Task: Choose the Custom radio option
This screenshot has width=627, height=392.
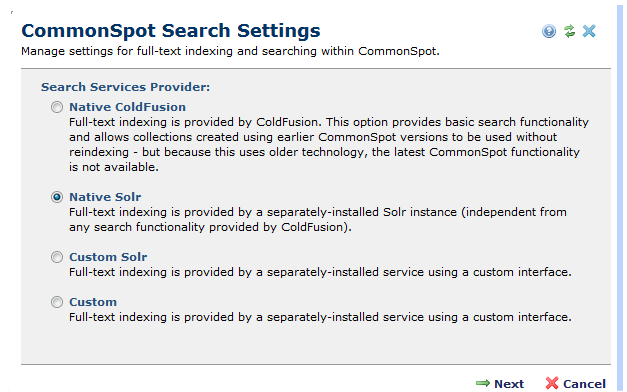Action: [x=57, y=302]
